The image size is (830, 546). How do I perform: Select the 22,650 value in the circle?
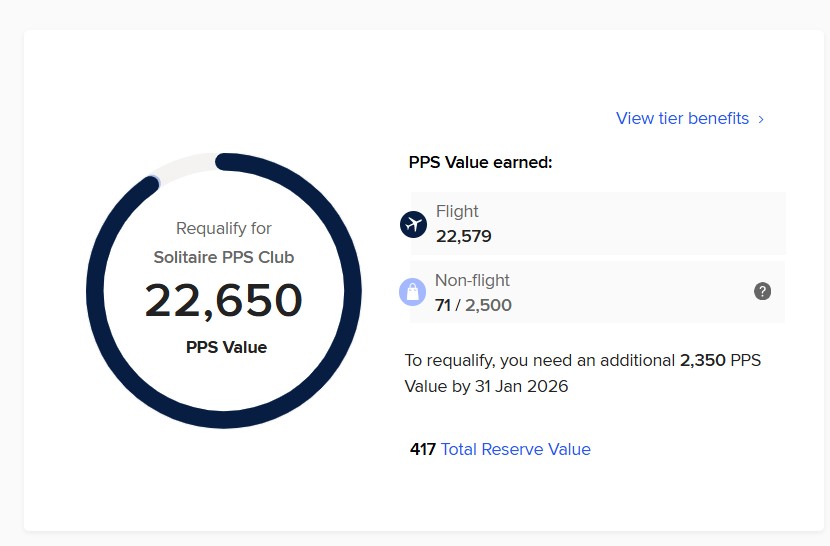pyautogui.click(x=223, y=301)
